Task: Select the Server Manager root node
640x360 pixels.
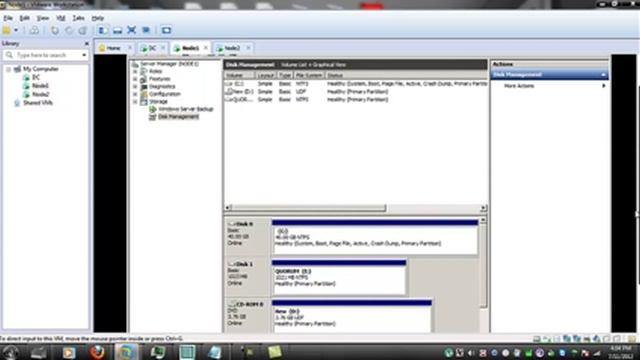Action: [x=169, y=64]
